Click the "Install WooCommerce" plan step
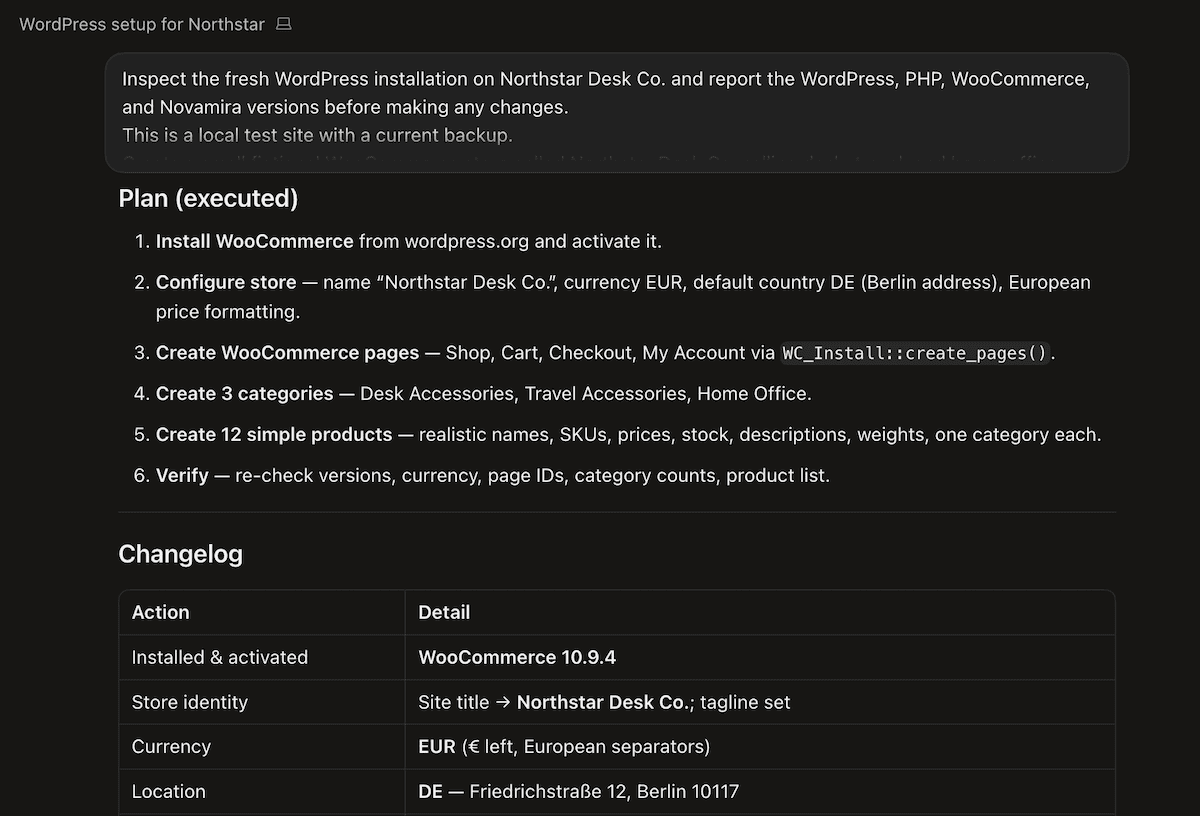The width and height of the screenshot is (1200, 816). point(409,241)
